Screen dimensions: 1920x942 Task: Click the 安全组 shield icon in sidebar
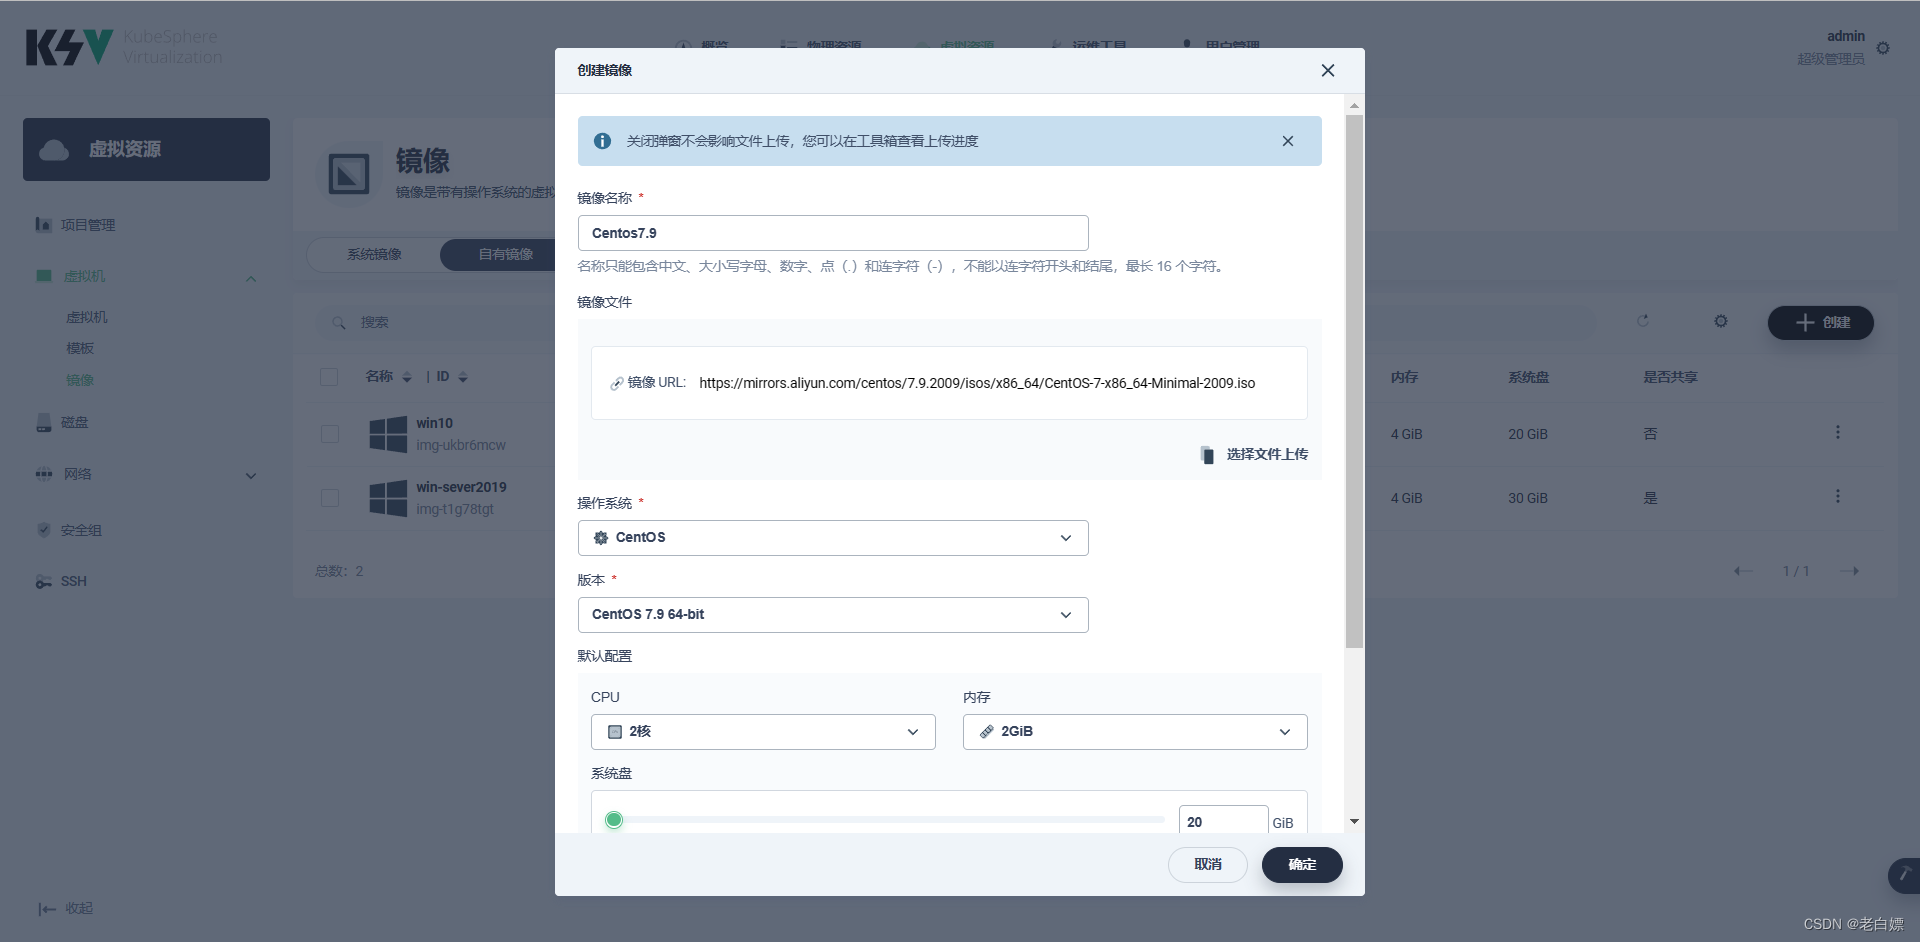pos(44,530)
